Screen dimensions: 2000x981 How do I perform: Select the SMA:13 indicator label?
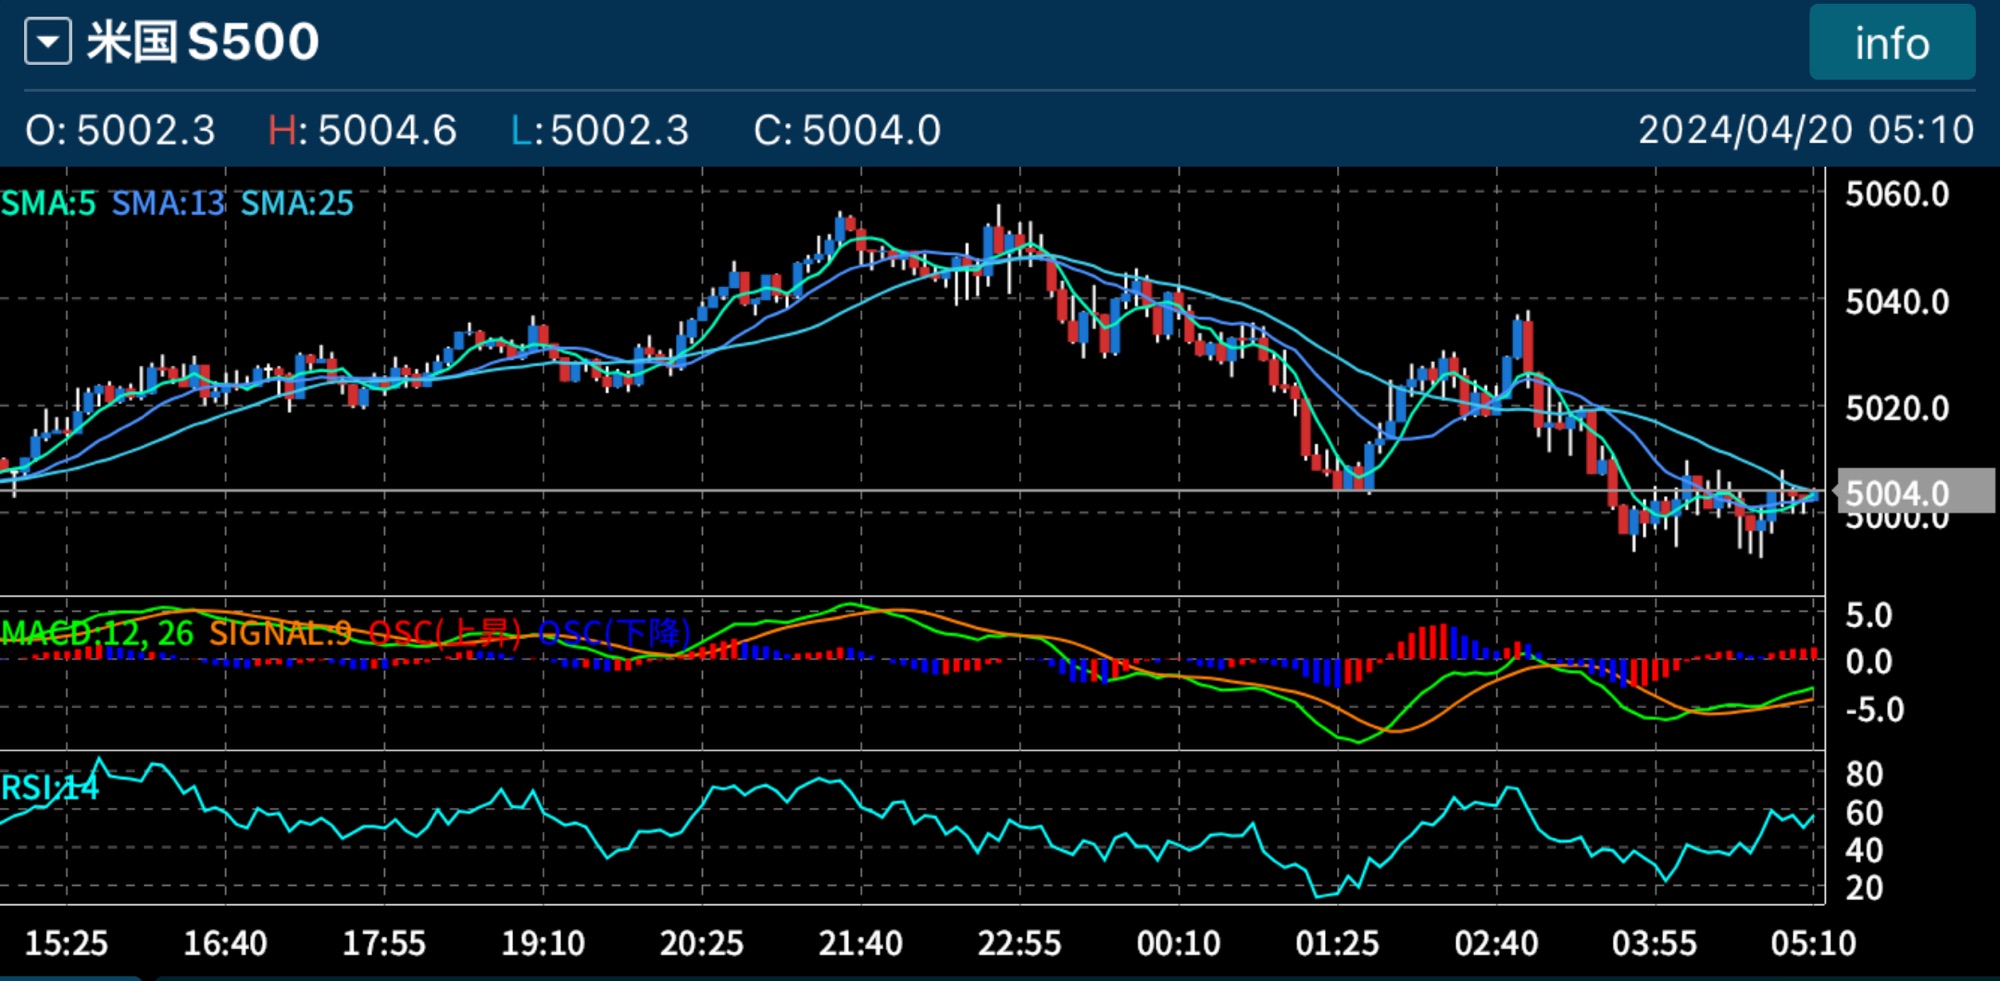[168, 204]
